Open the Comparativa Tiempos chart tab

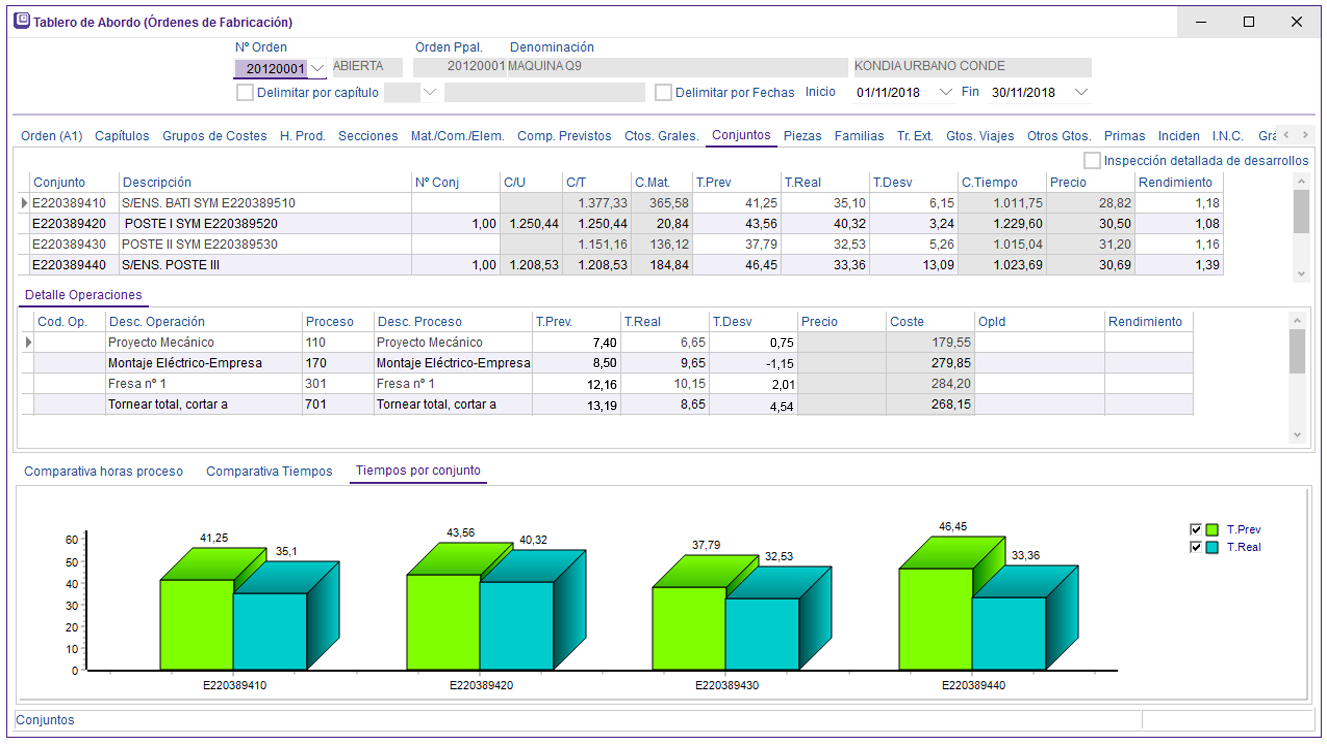coord(269,471)
